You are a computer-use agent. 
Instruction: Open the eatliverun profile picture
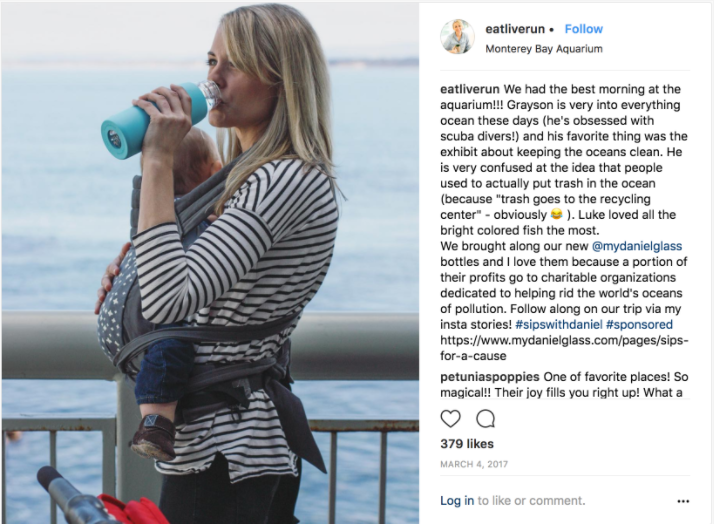457,36
